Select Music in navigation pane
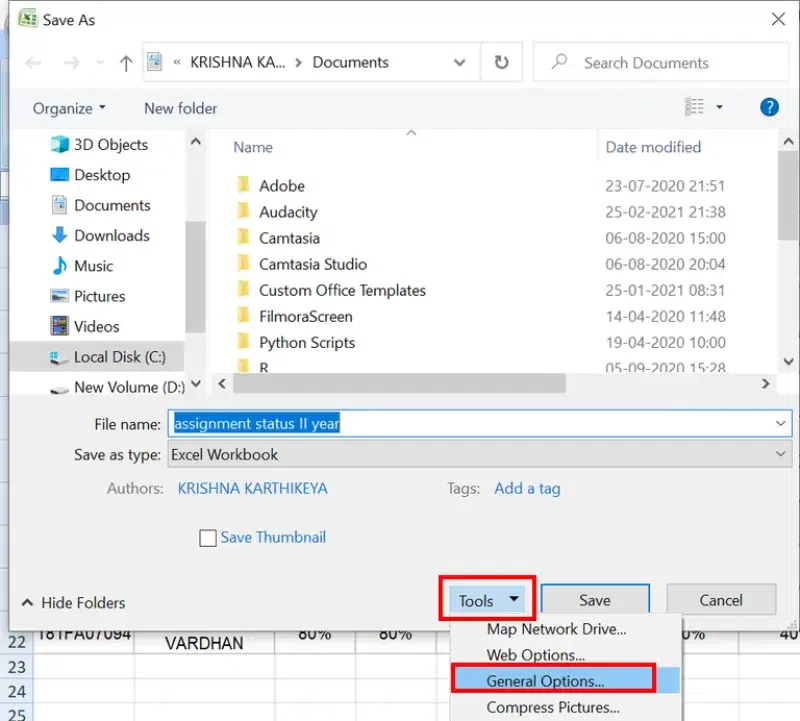The width and height of the screenshot is (800, 721). [x=82, y=266]
